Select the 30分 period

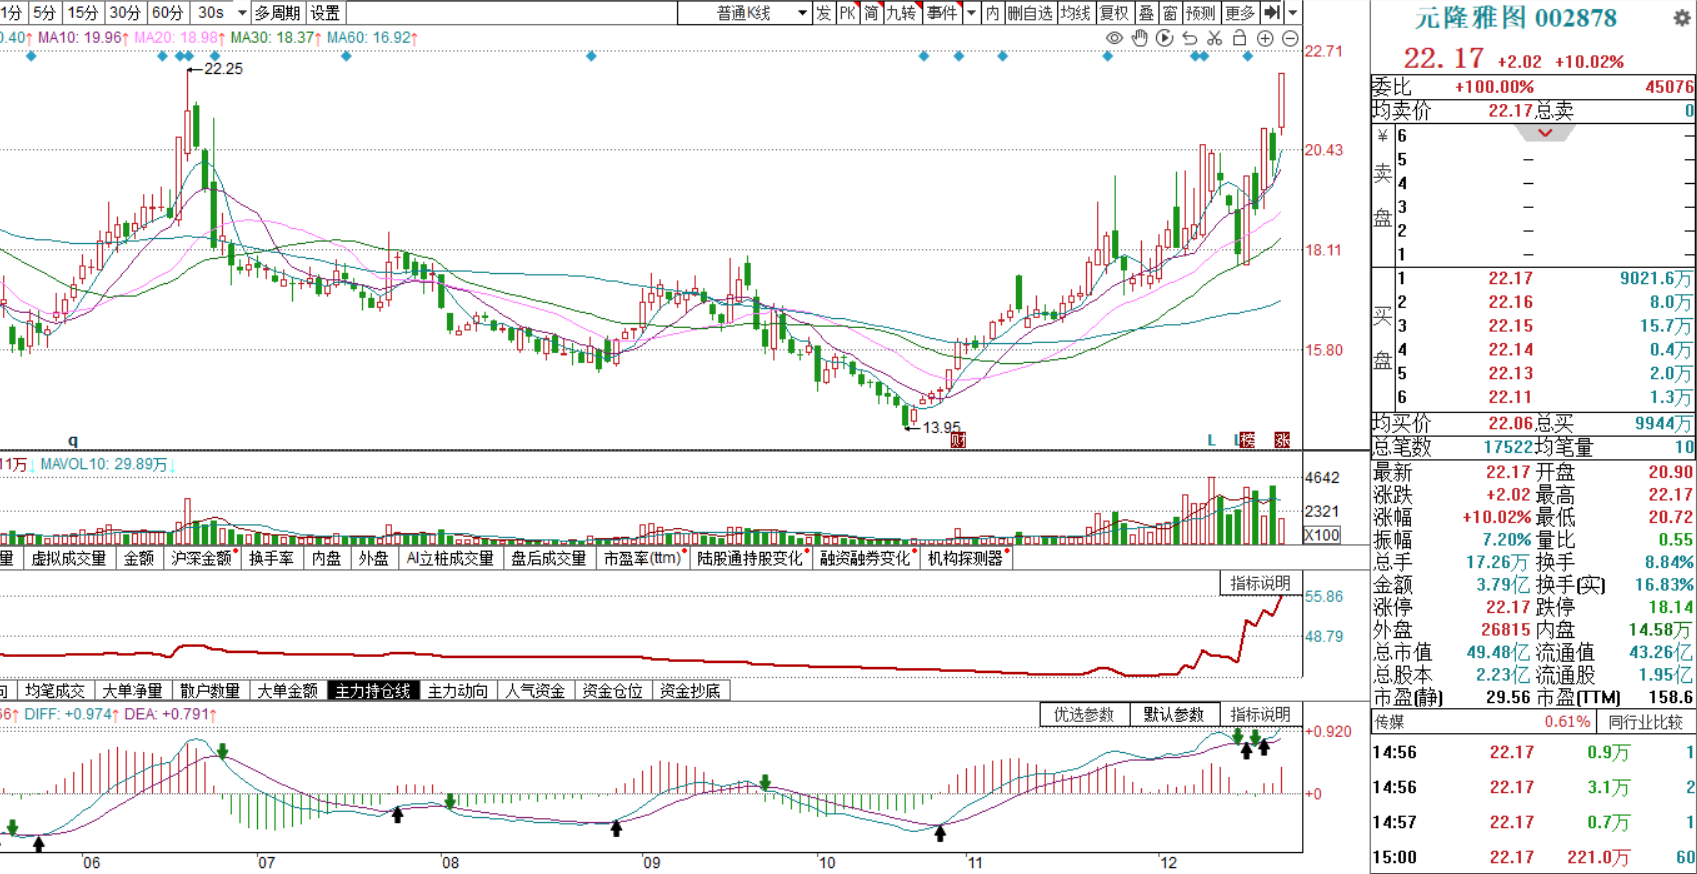click(125, 12)
